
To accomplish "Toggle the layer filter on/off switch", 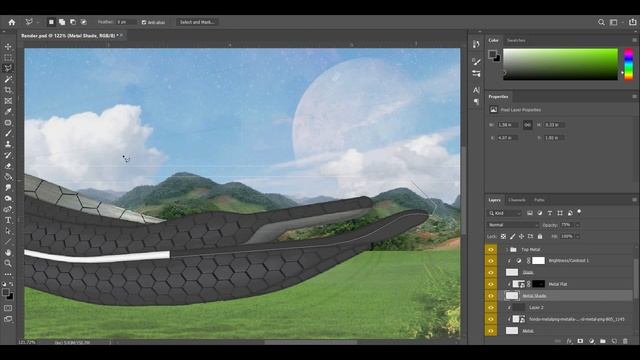I will [579, 212].
